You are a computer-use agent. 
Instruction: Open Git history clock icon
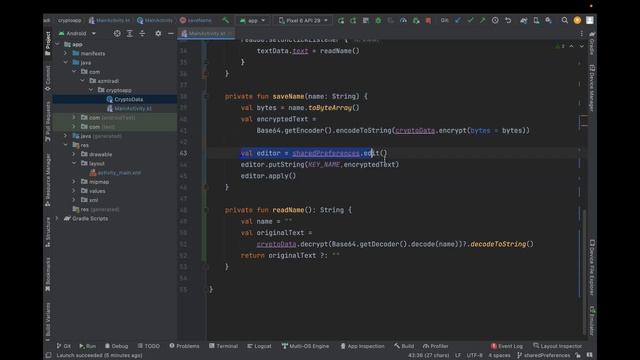click(495, 20)
